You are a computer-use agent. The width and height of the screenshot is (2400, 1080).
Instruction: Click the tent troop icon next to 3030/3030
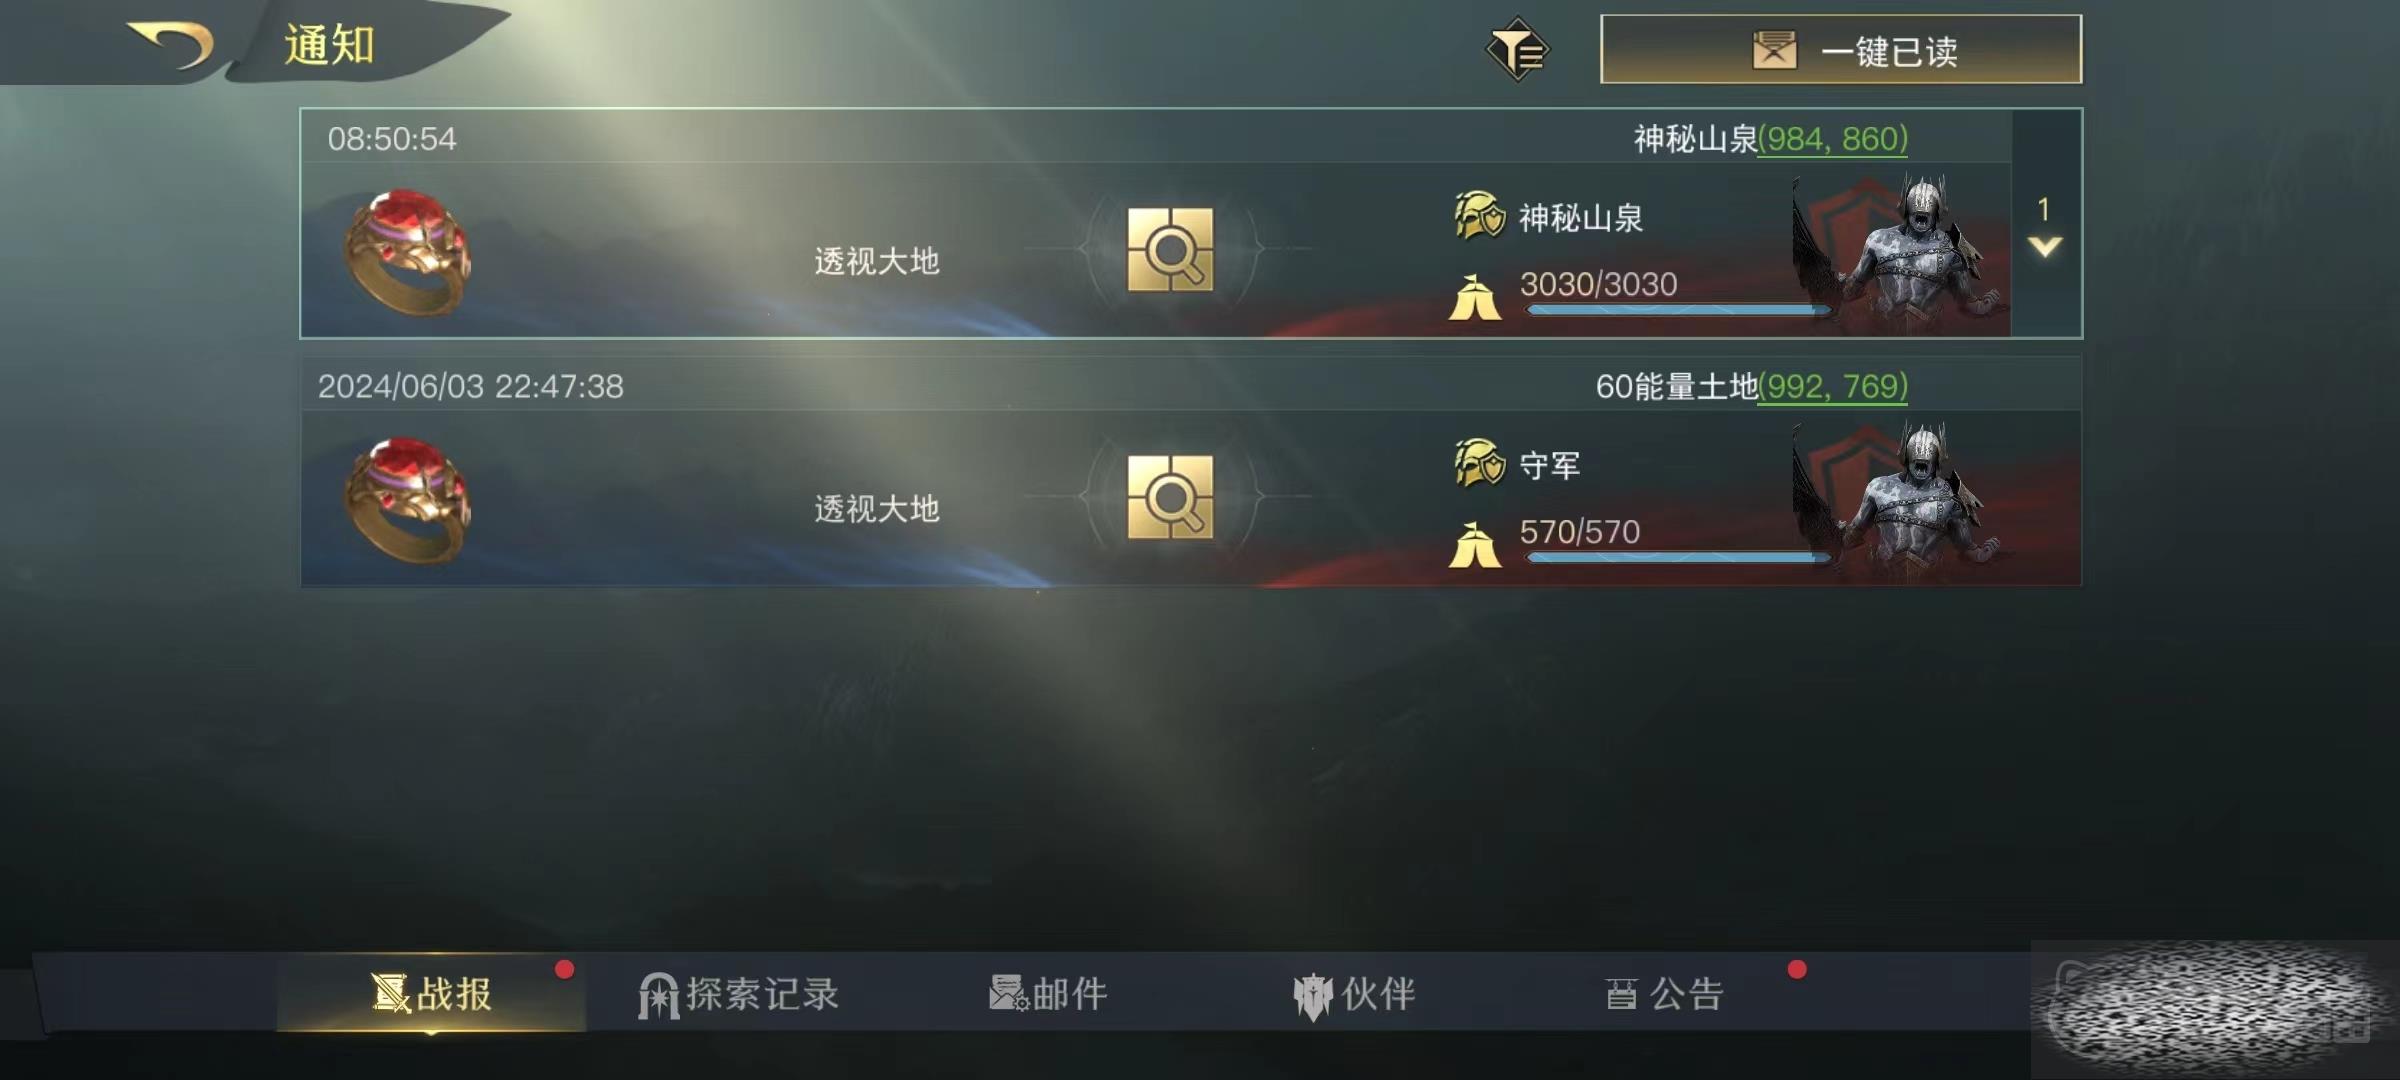tap(1475, 297)
